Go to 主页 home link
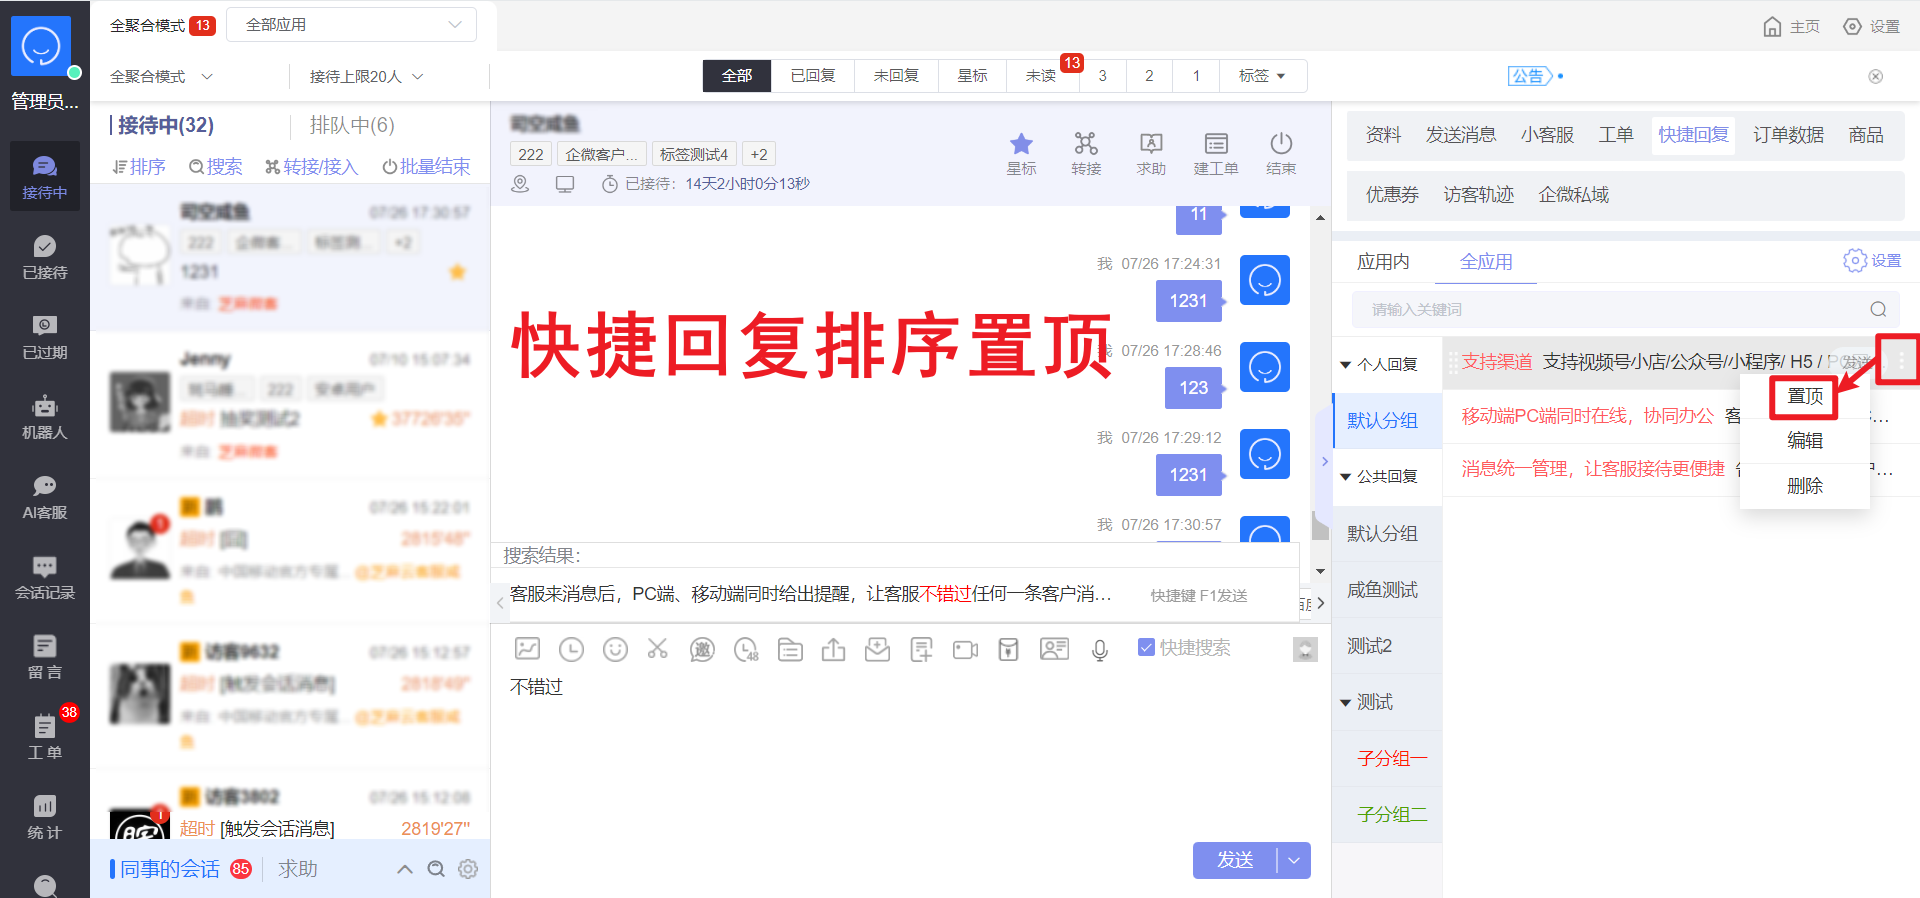The width and height of the screenshot is (1920, 898). coord(1791,27)
